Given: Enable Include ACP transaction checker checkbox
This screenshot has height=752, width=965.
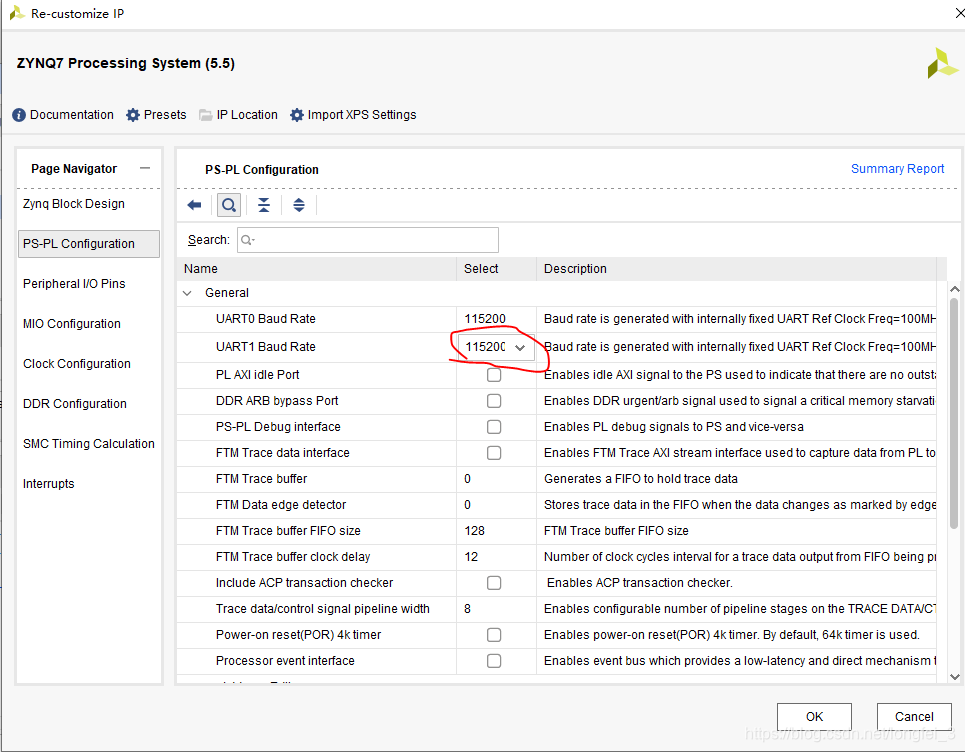Looking at the screenshot, I should point(494,583).
